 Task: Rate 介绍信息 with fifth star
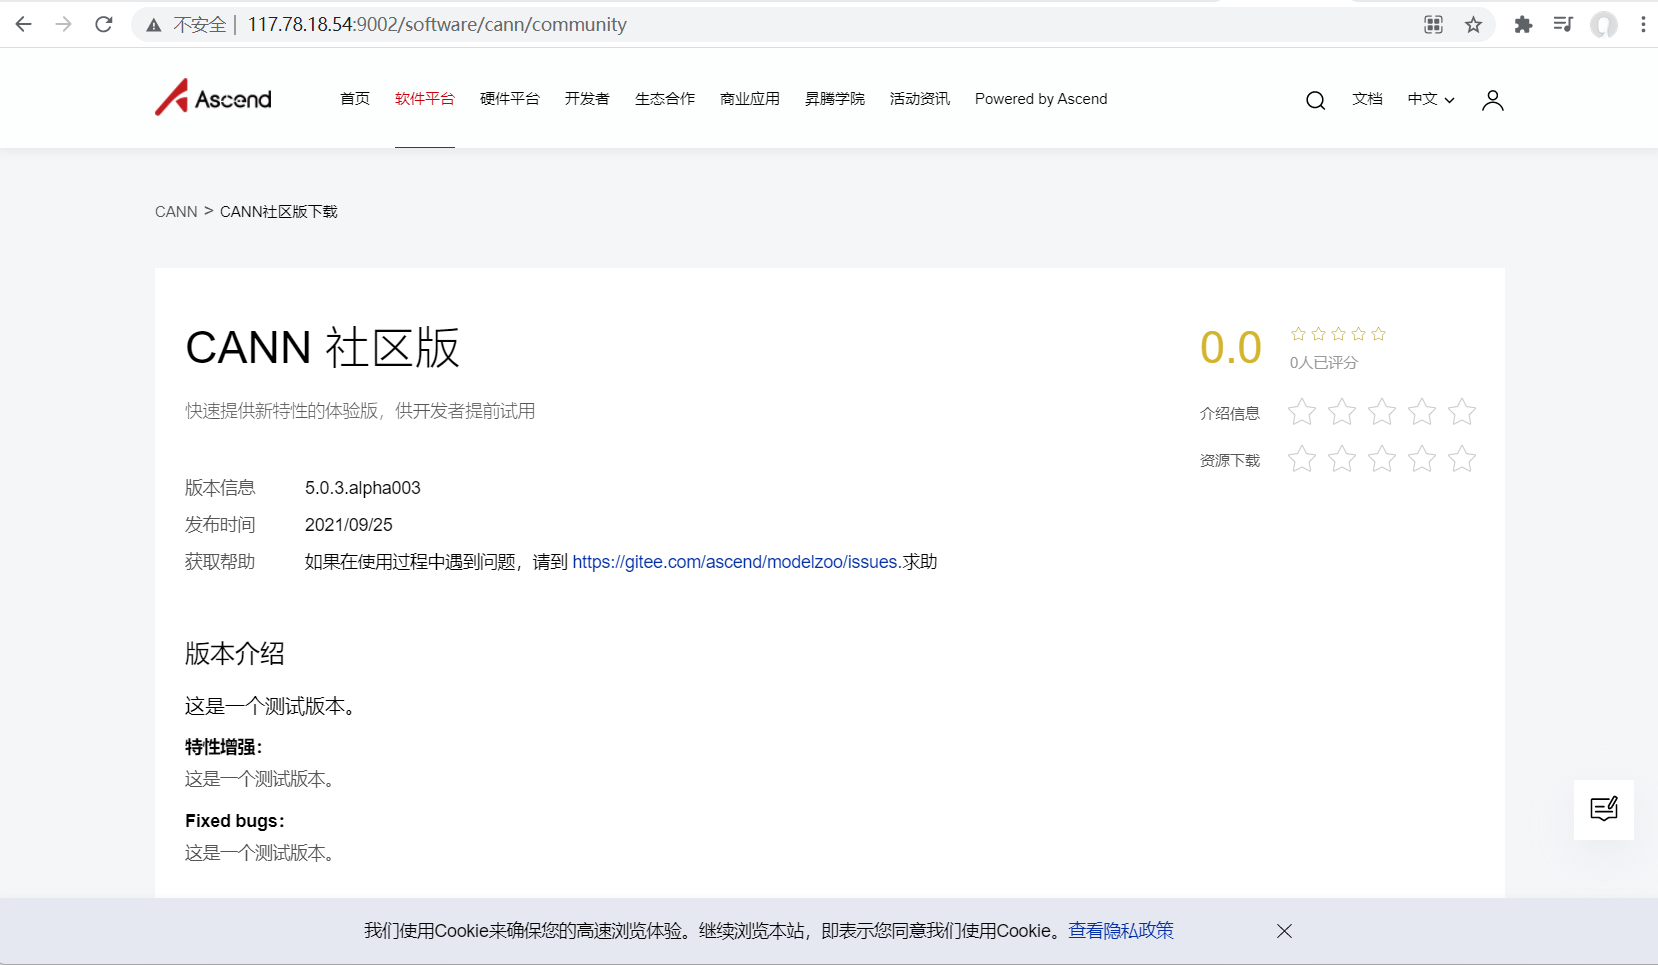tap(1462, 412)
